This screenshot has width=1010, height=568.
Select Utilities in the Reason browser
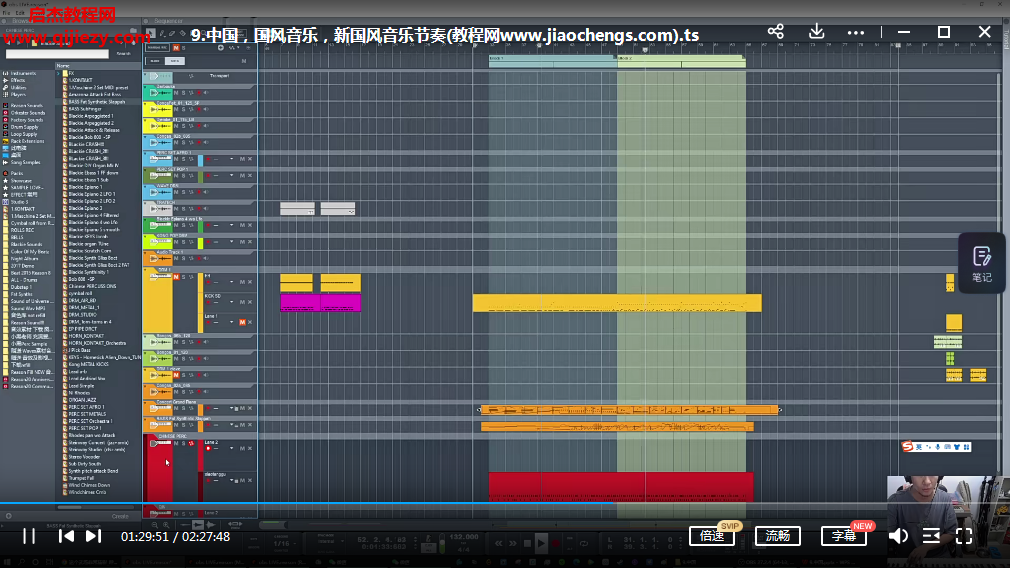(19, 88)
